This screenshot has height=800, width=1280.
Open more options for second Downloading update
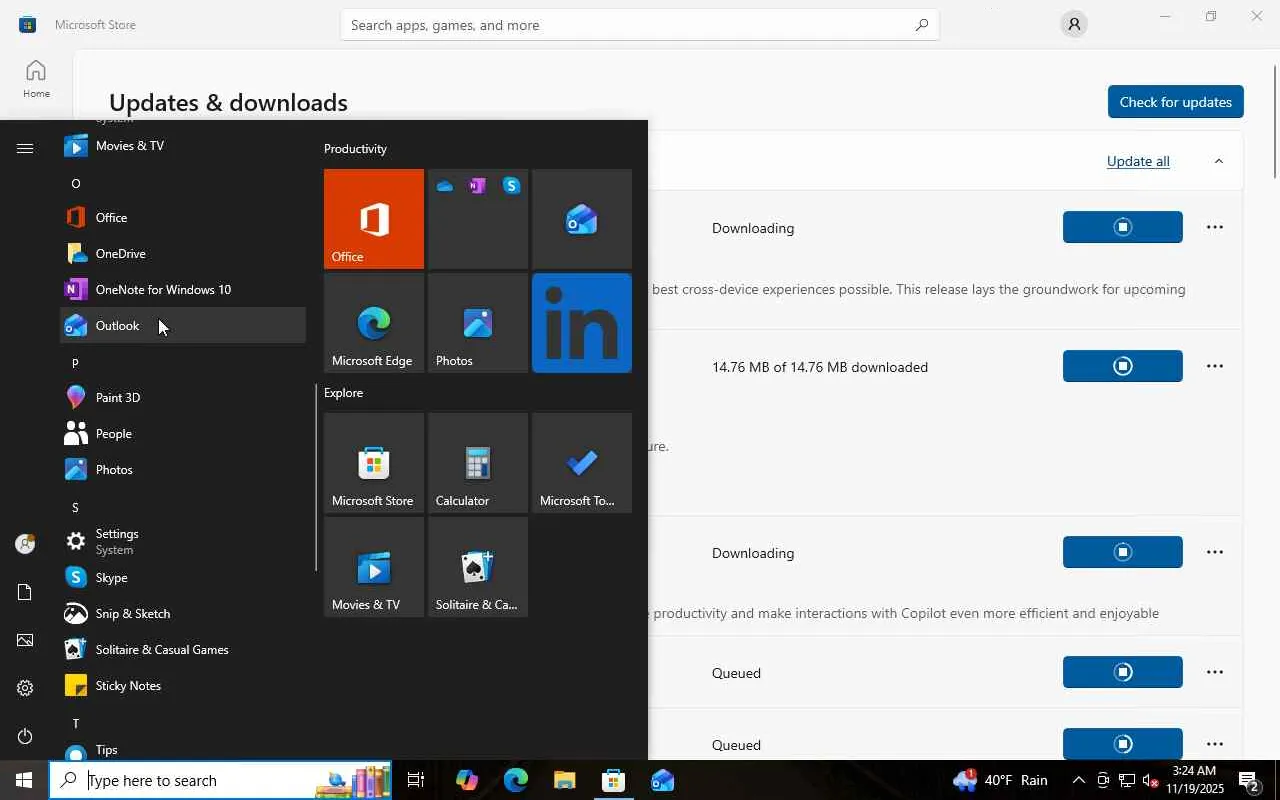click(x=1215, y=552)
